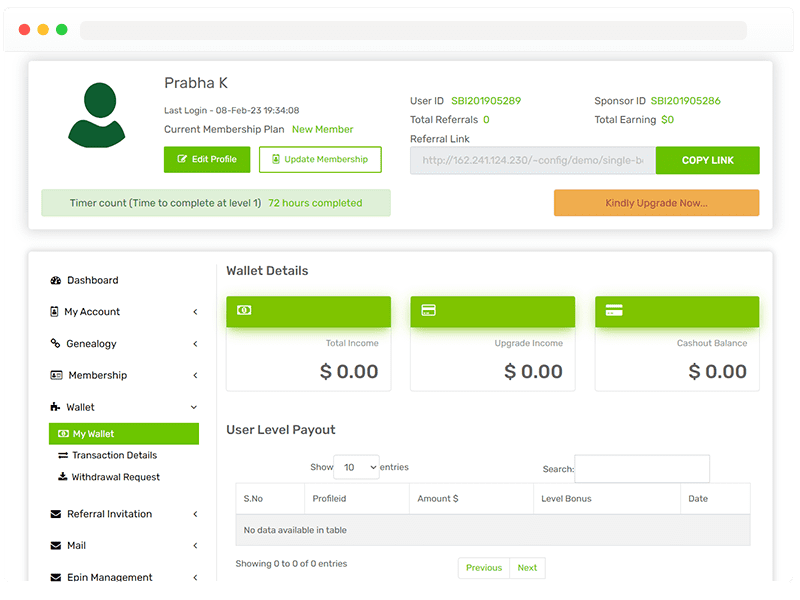
Task: Click the Cashout Balance card icon
Action: click(613, 311)
